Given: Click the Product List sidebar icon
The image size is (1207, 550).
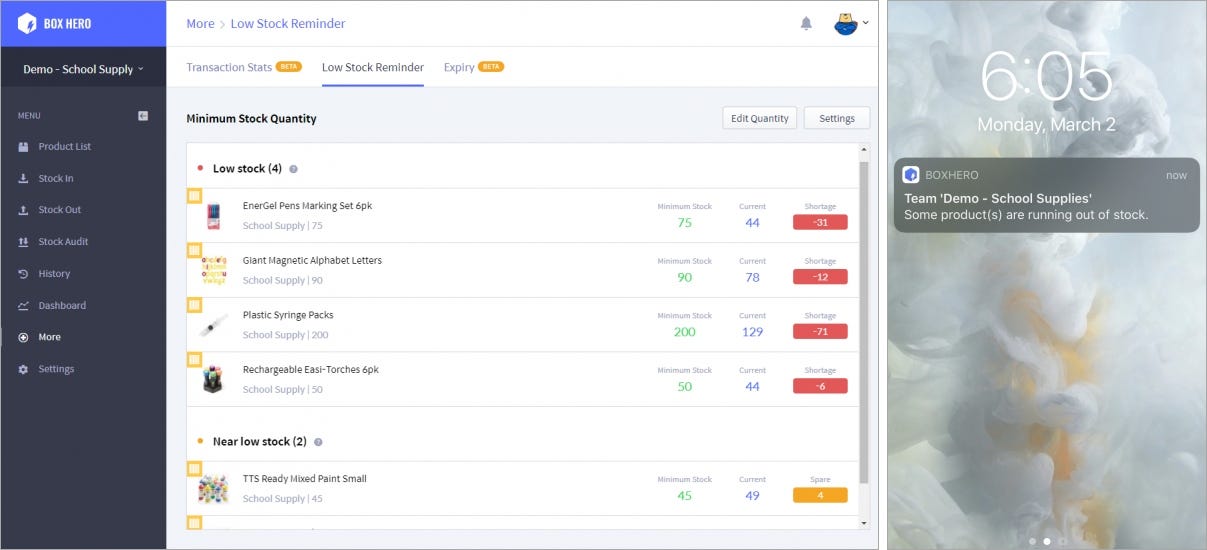Looking at the screenshot, I should pos(23,146).
